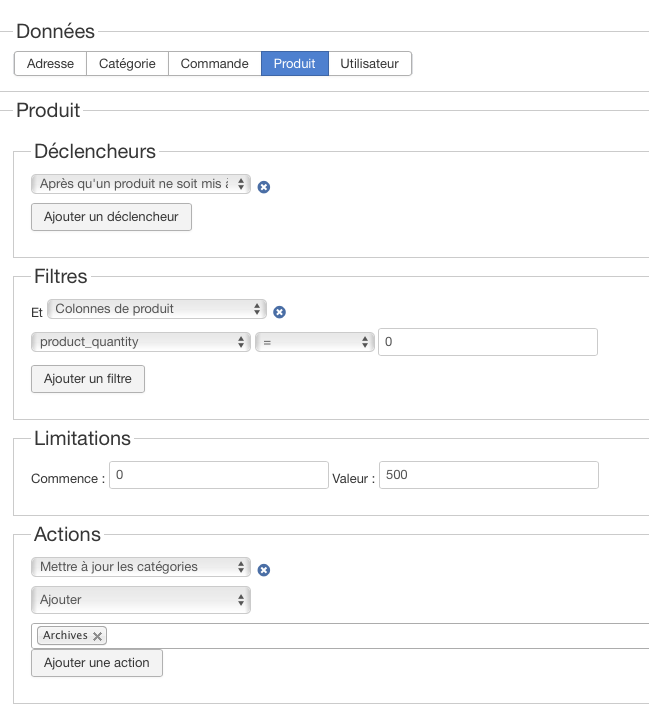Expand the Colonnes de produit dropdown

coord(158,309)
